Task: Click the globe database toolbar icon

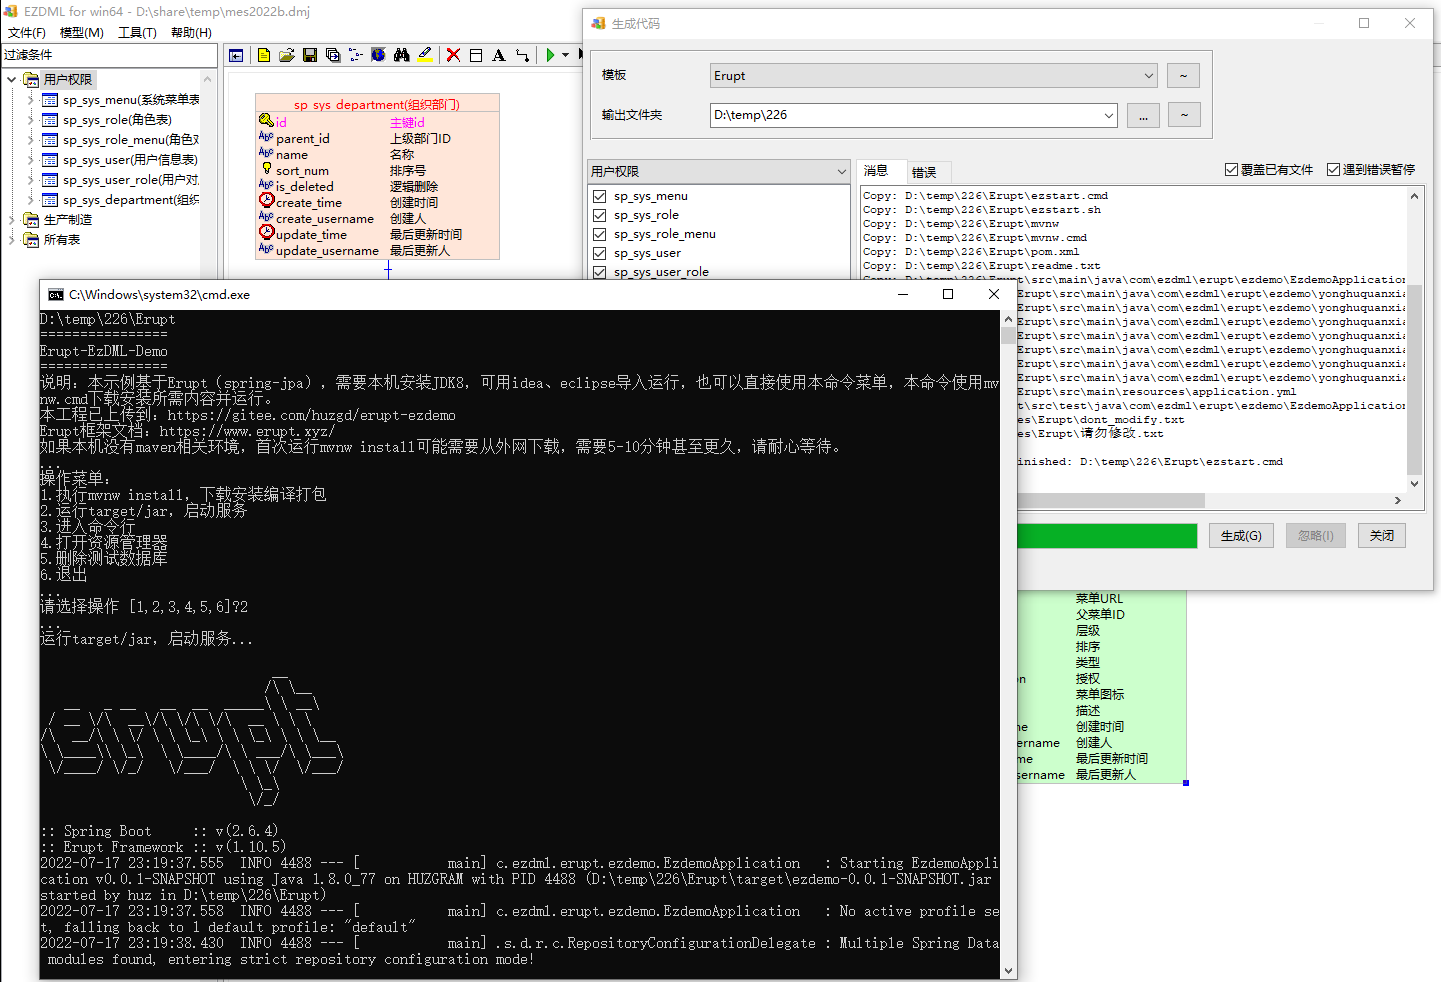Action: tap(378, 55)
